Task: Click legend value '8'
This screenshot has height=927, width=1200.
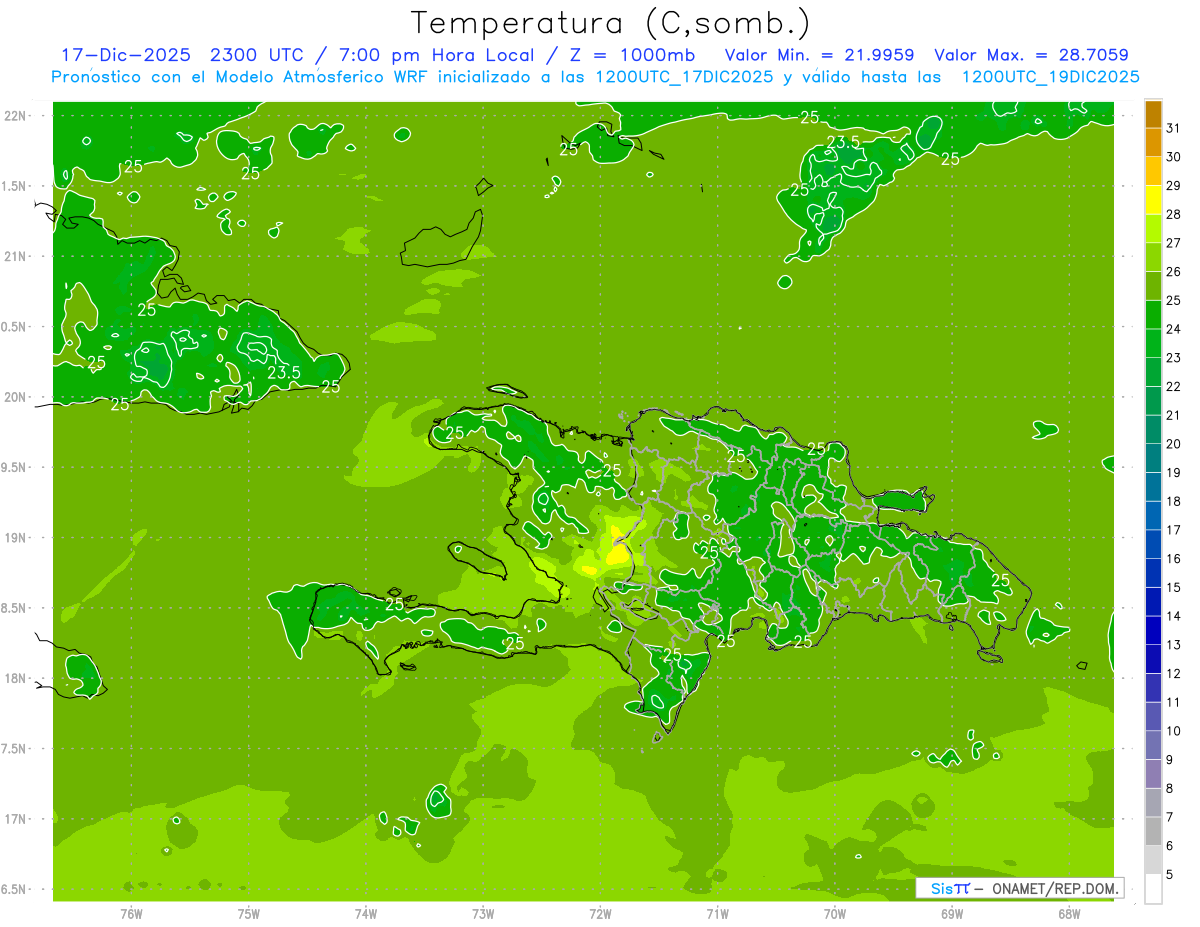Action: 1170,788
